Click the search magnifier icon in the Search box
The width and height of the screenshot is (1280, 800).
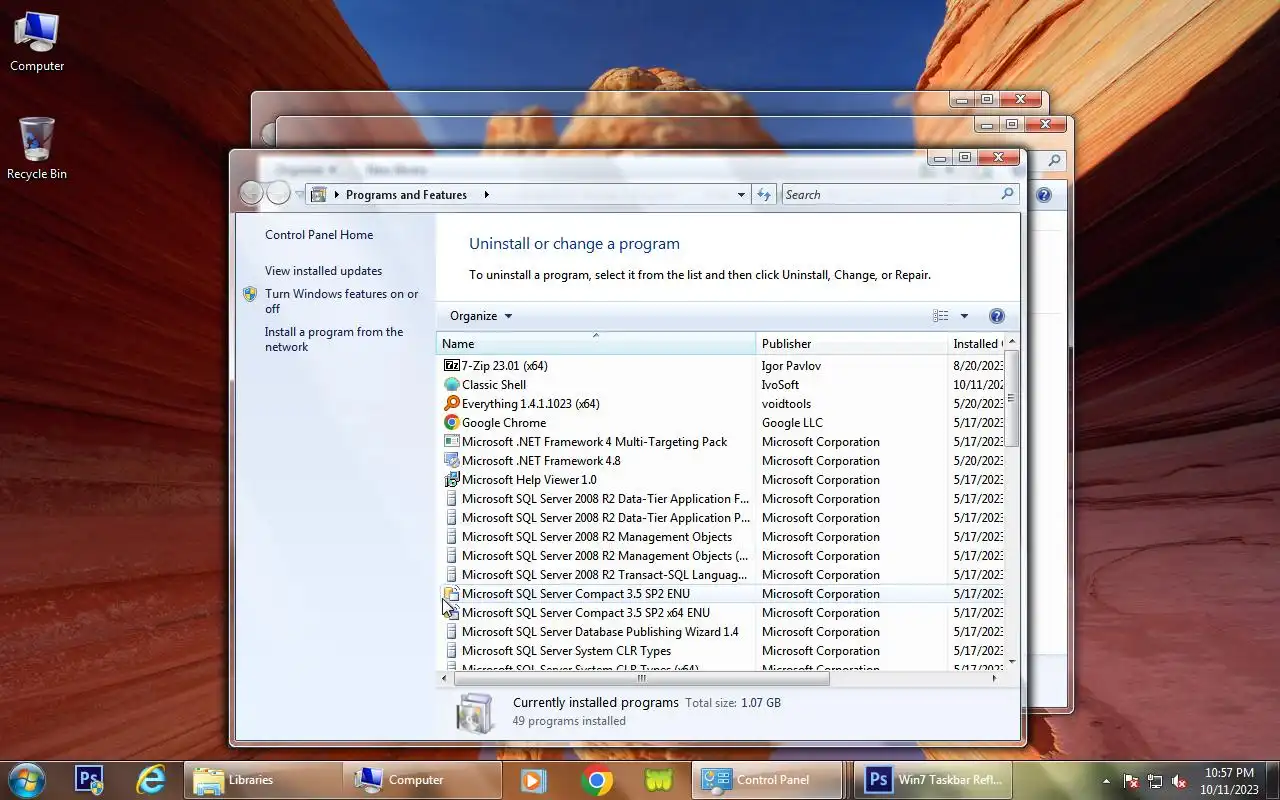[x=1007, y=194]
